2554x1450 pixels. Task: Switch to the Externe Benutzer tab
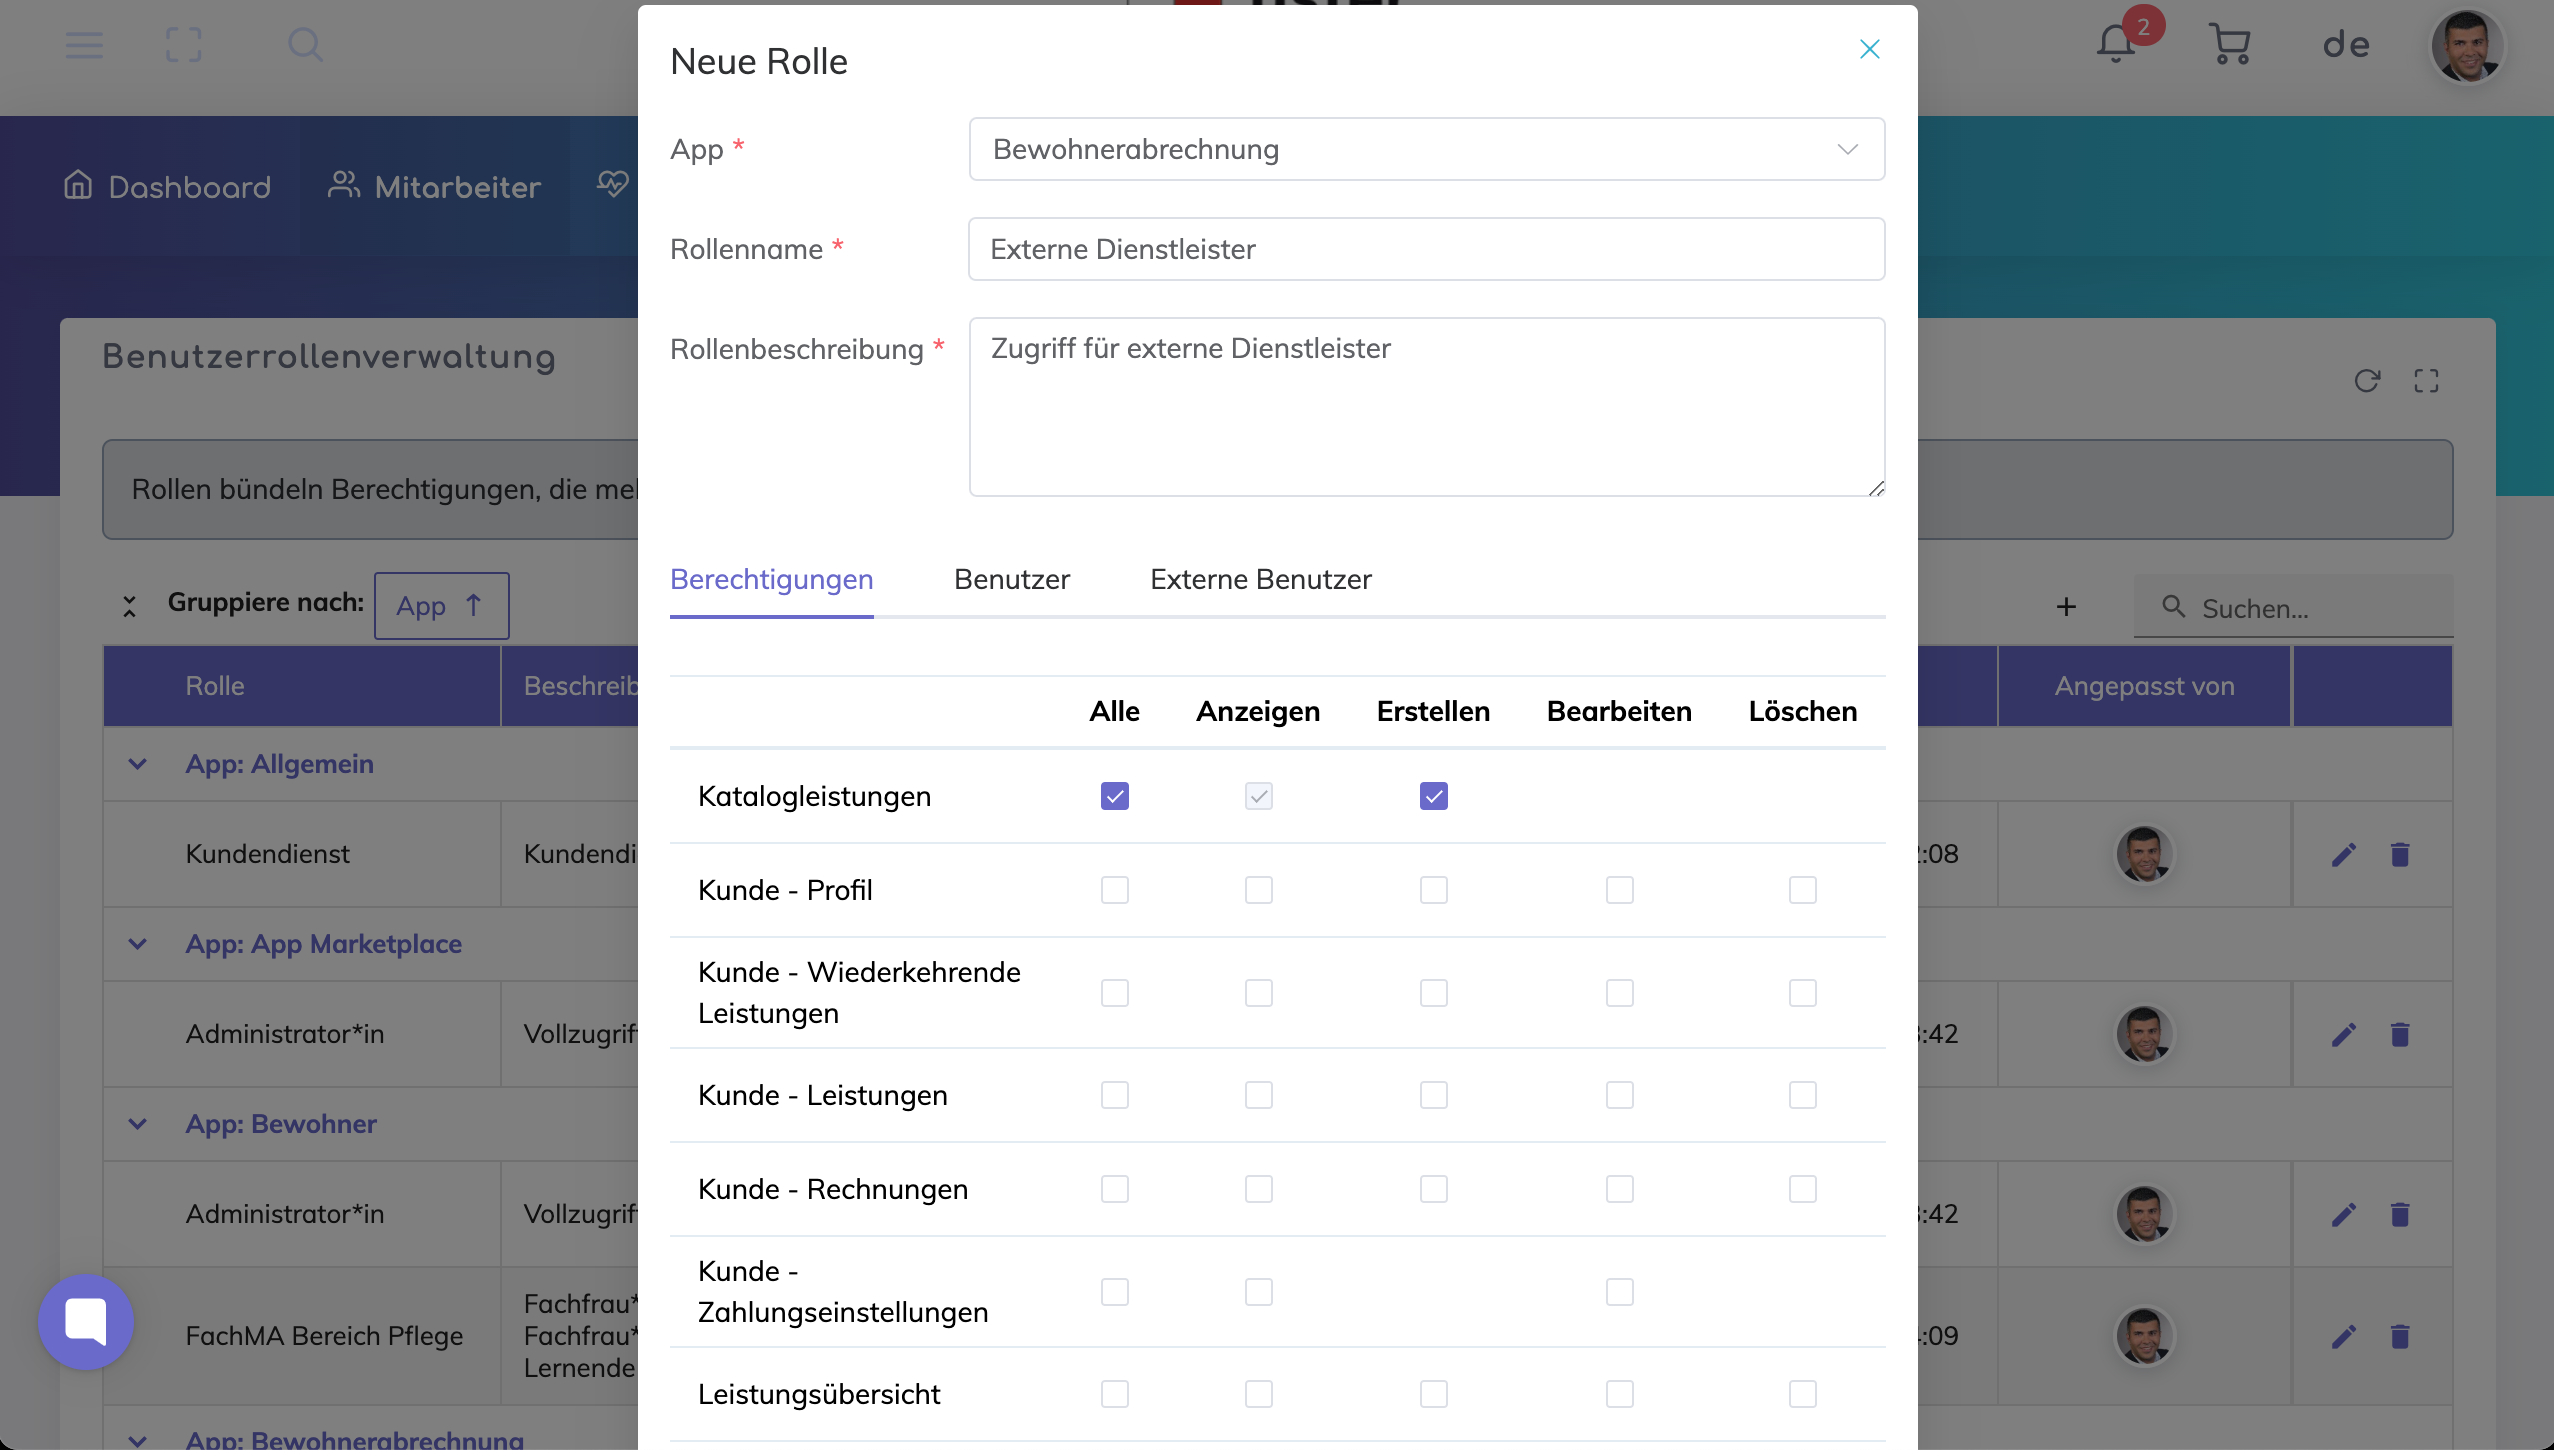point(1260,580)
